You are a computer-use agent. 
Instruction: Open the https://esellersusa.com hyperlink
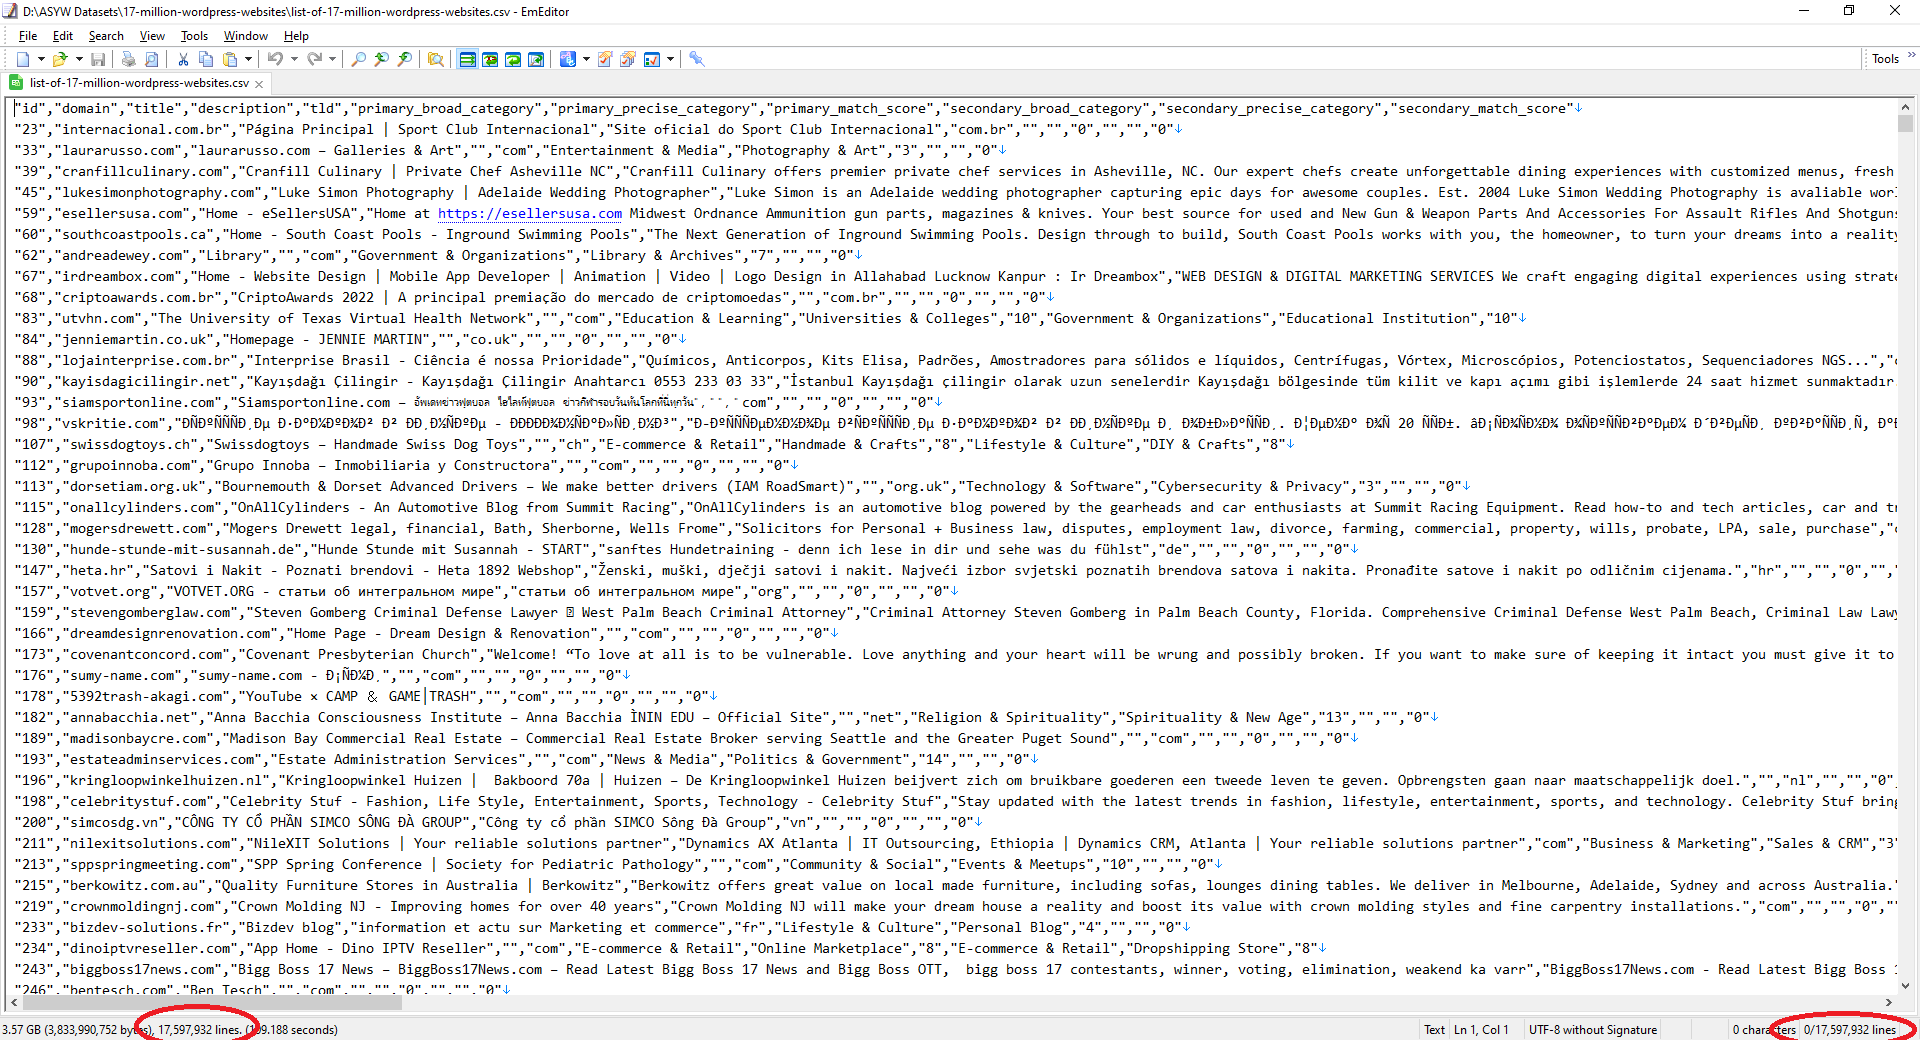(529, 213)
